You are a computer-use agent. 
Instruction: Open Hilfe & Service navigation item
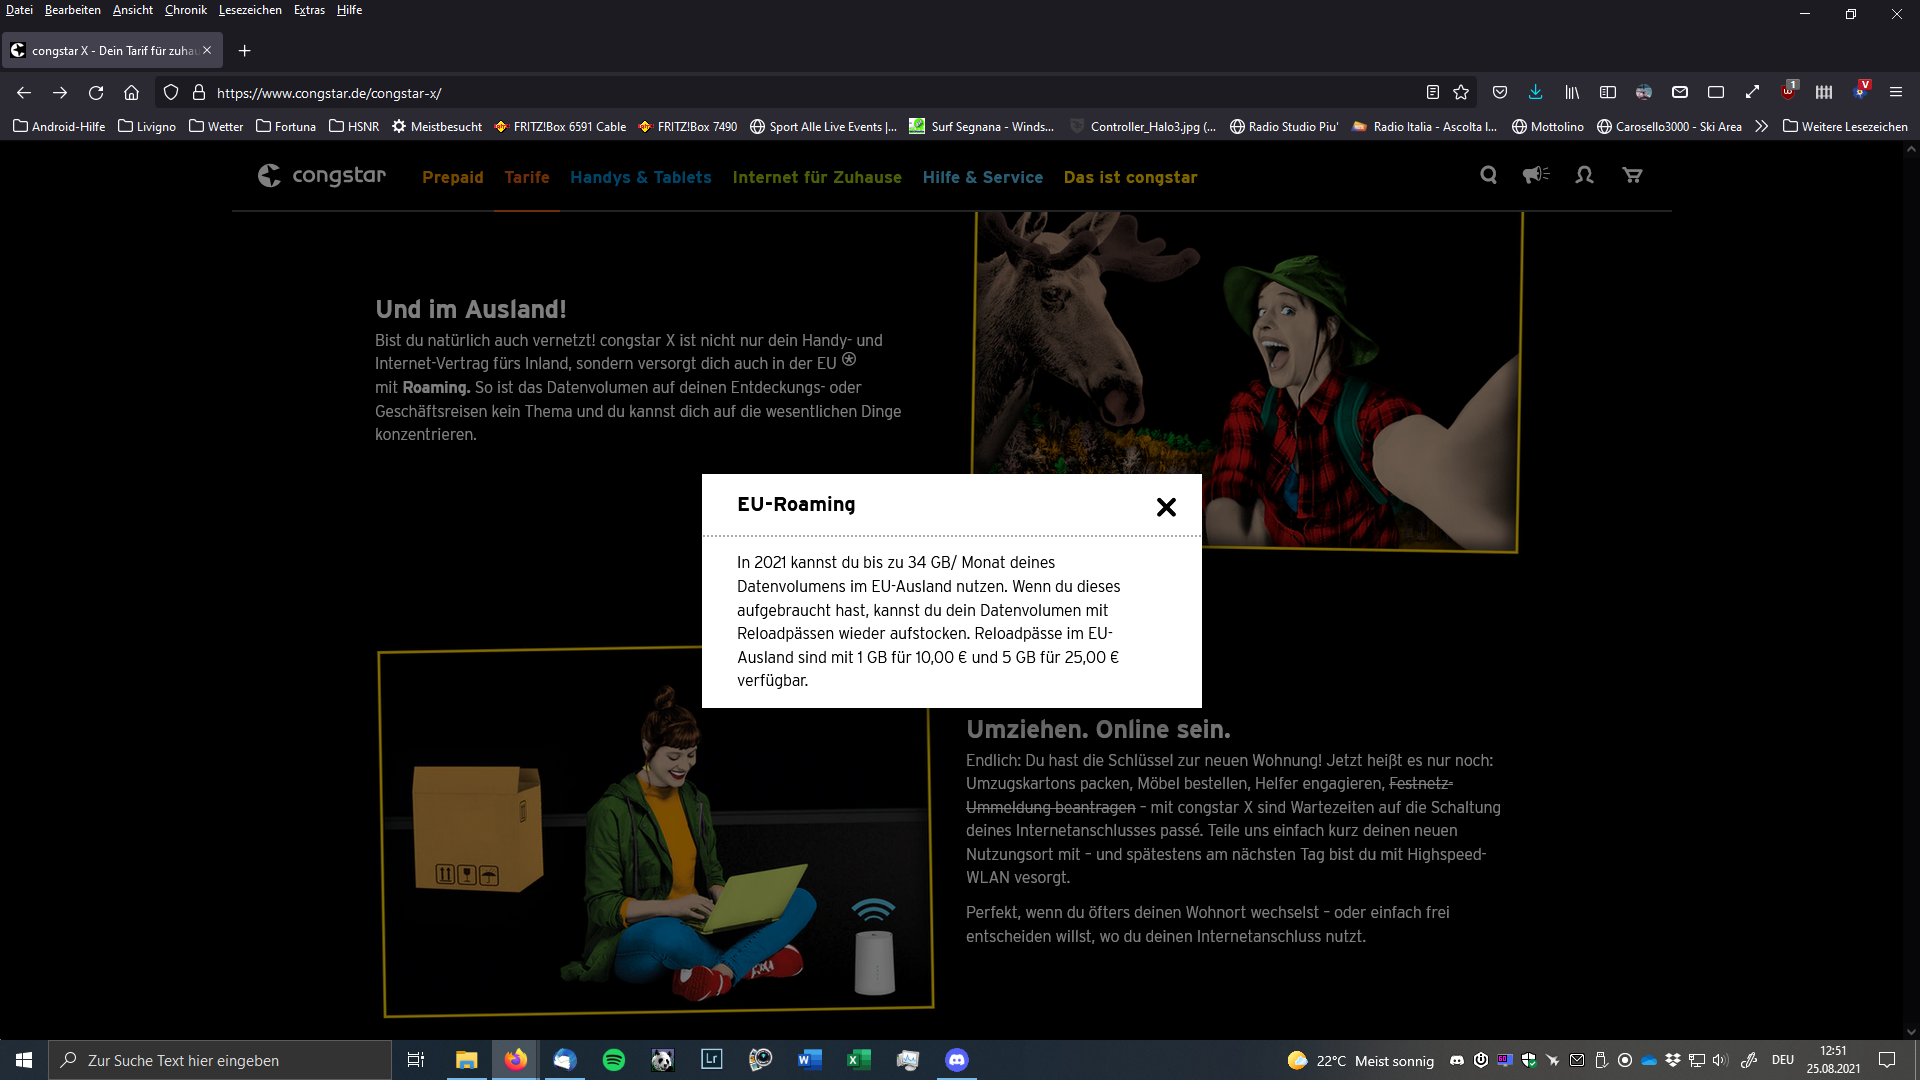983,177
